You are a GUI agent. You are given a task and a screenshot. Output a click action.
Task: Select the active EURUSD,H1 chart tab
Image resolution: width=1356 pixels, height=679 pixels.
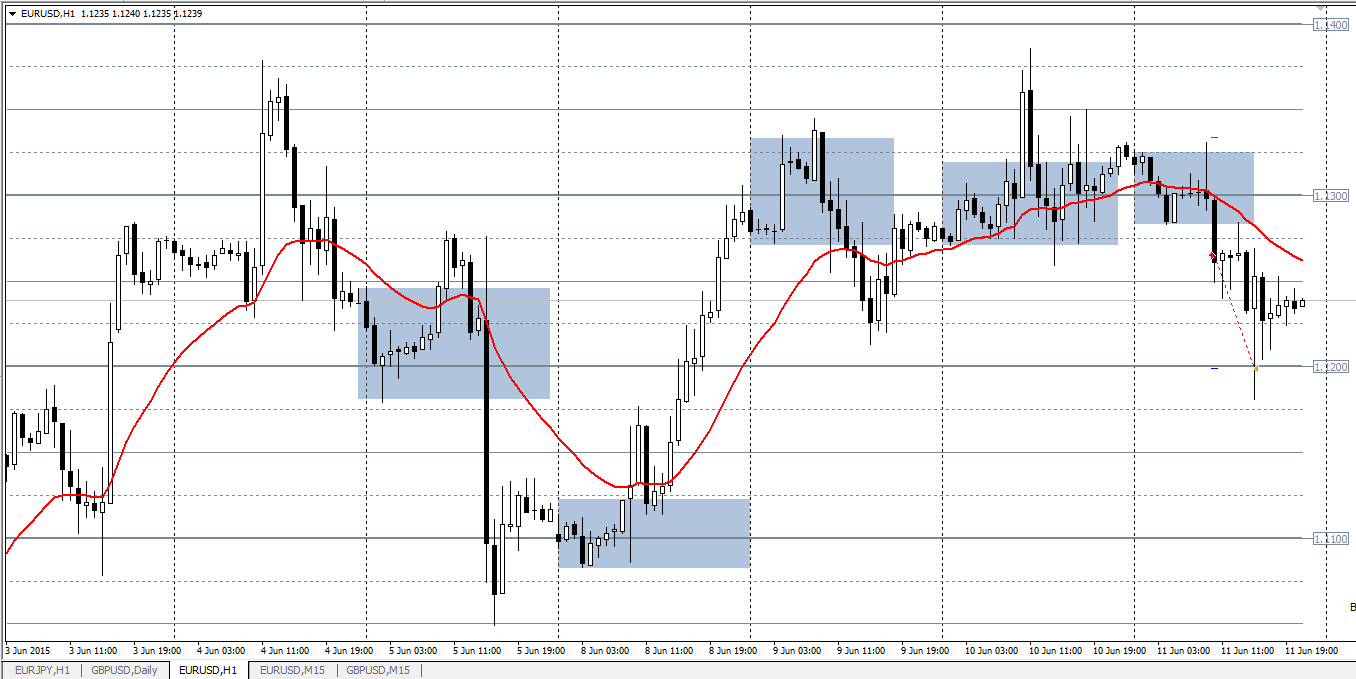[208, 670]
